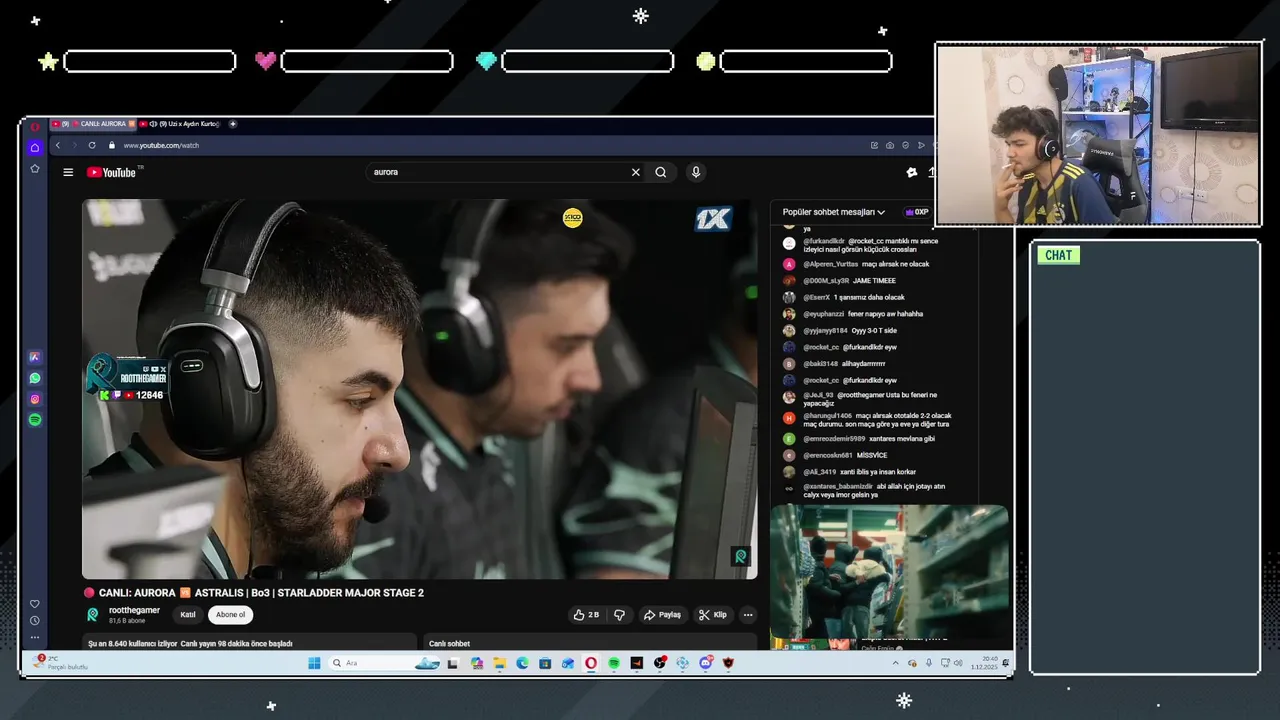Open the picture-in-picture mini video thumbnail
This screenshot has width=1280, height=720.
(x=889, y=572)
